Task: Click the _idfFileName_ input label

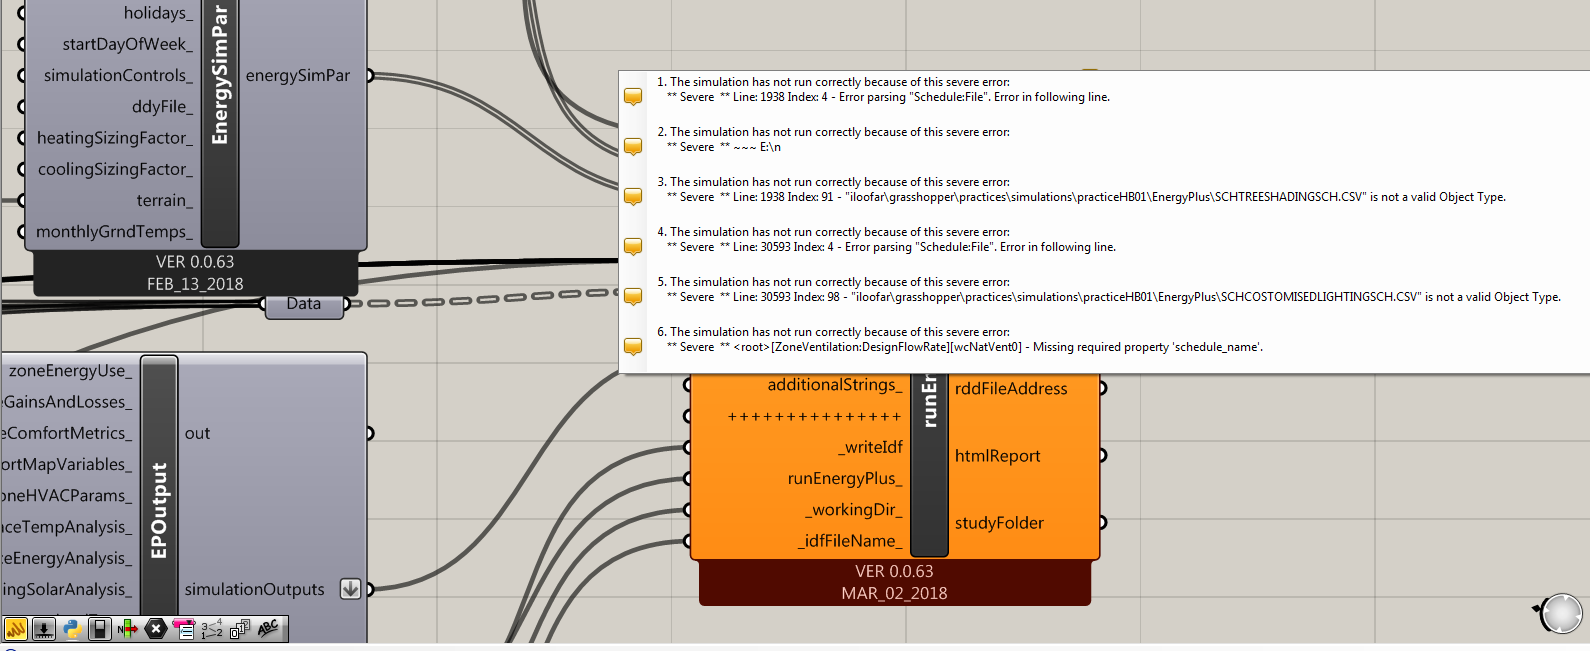Action: click(x=850, y=541)
